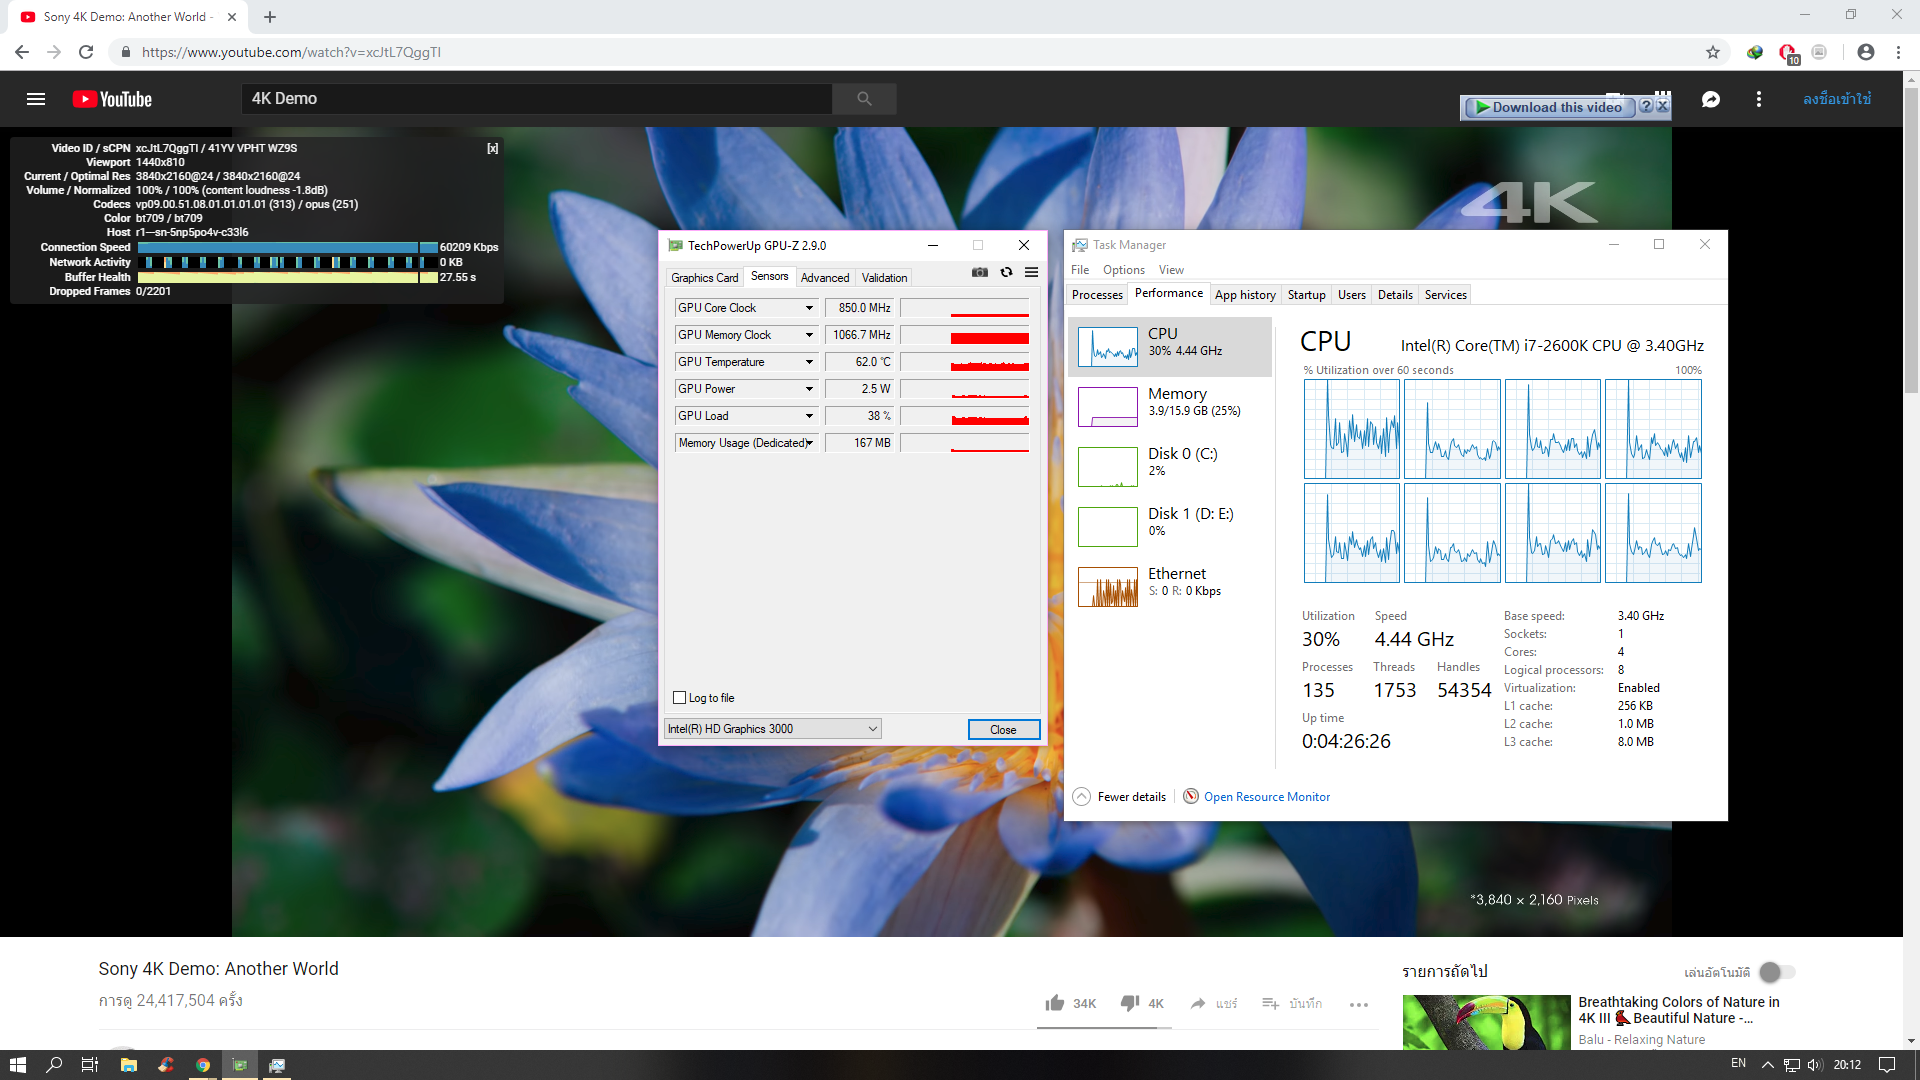Bookmark the page with the star icon
Image resolution: width=1920 pixels, height=1080 pixels.
1713,52
